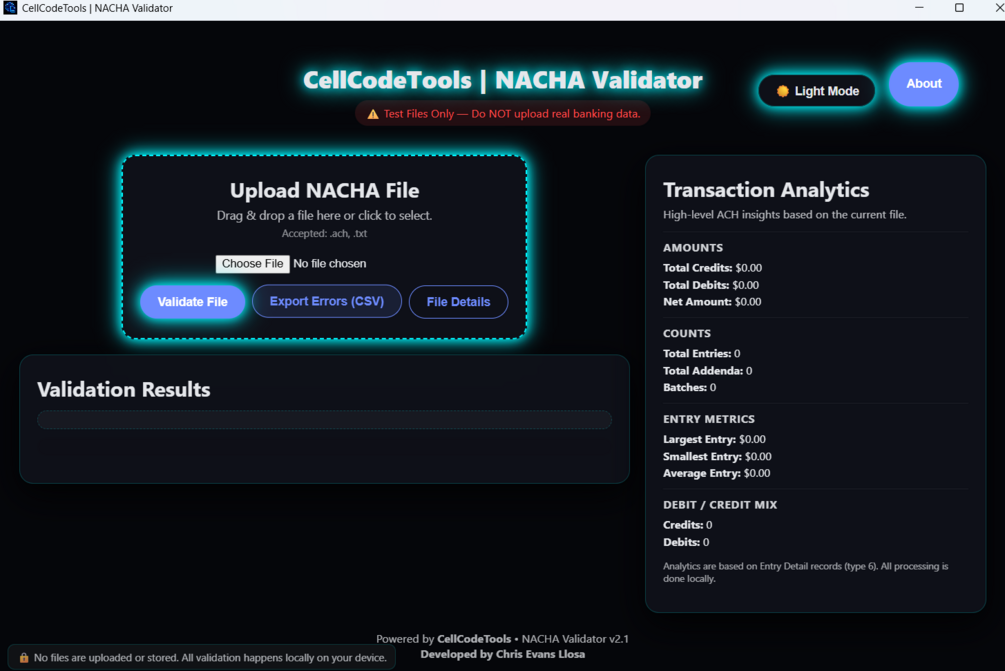Click the warning triangle icon in banner
The width and height of the screenshot is (1005, 671).
click(x=372, y=114)
